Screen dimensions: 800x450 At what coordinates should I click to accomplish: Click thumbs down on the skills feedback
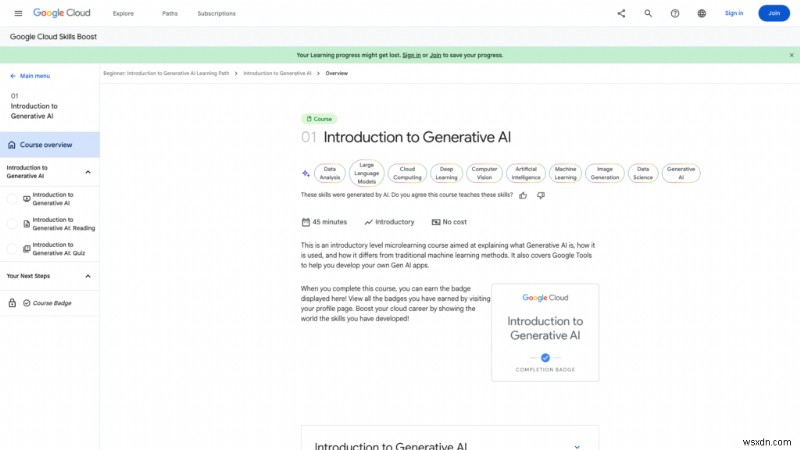pos(541,195)
